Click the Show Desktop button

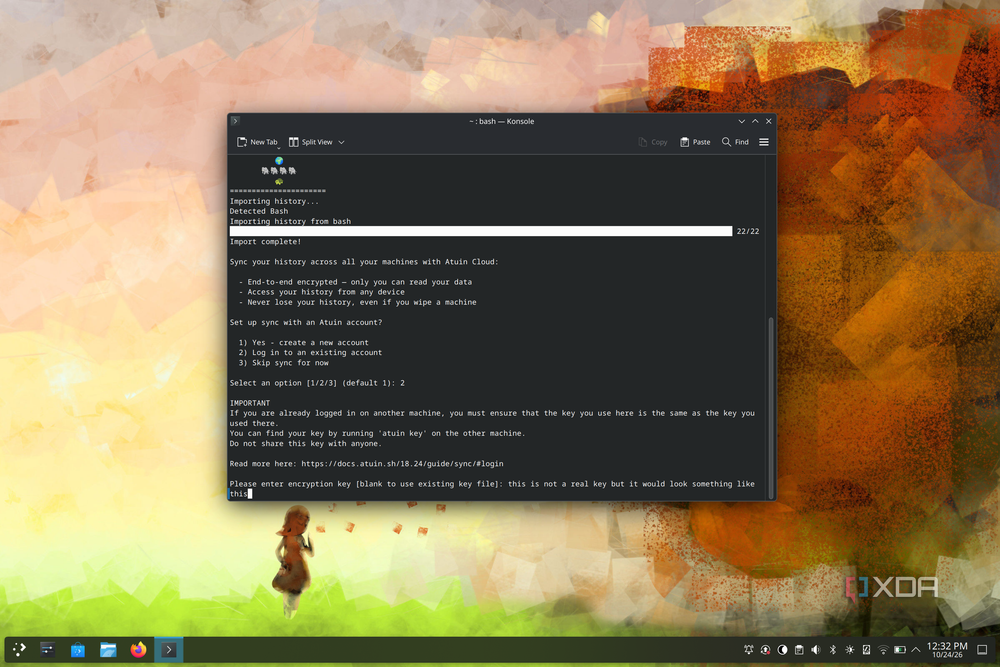pos(982,650)
